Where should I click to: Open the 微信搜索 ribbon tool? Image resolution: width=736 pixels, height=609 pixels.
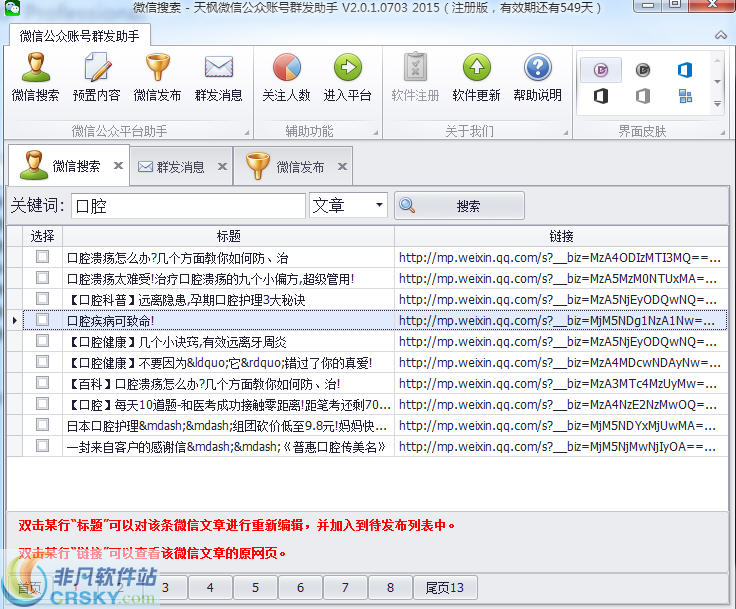coord(35,77)
